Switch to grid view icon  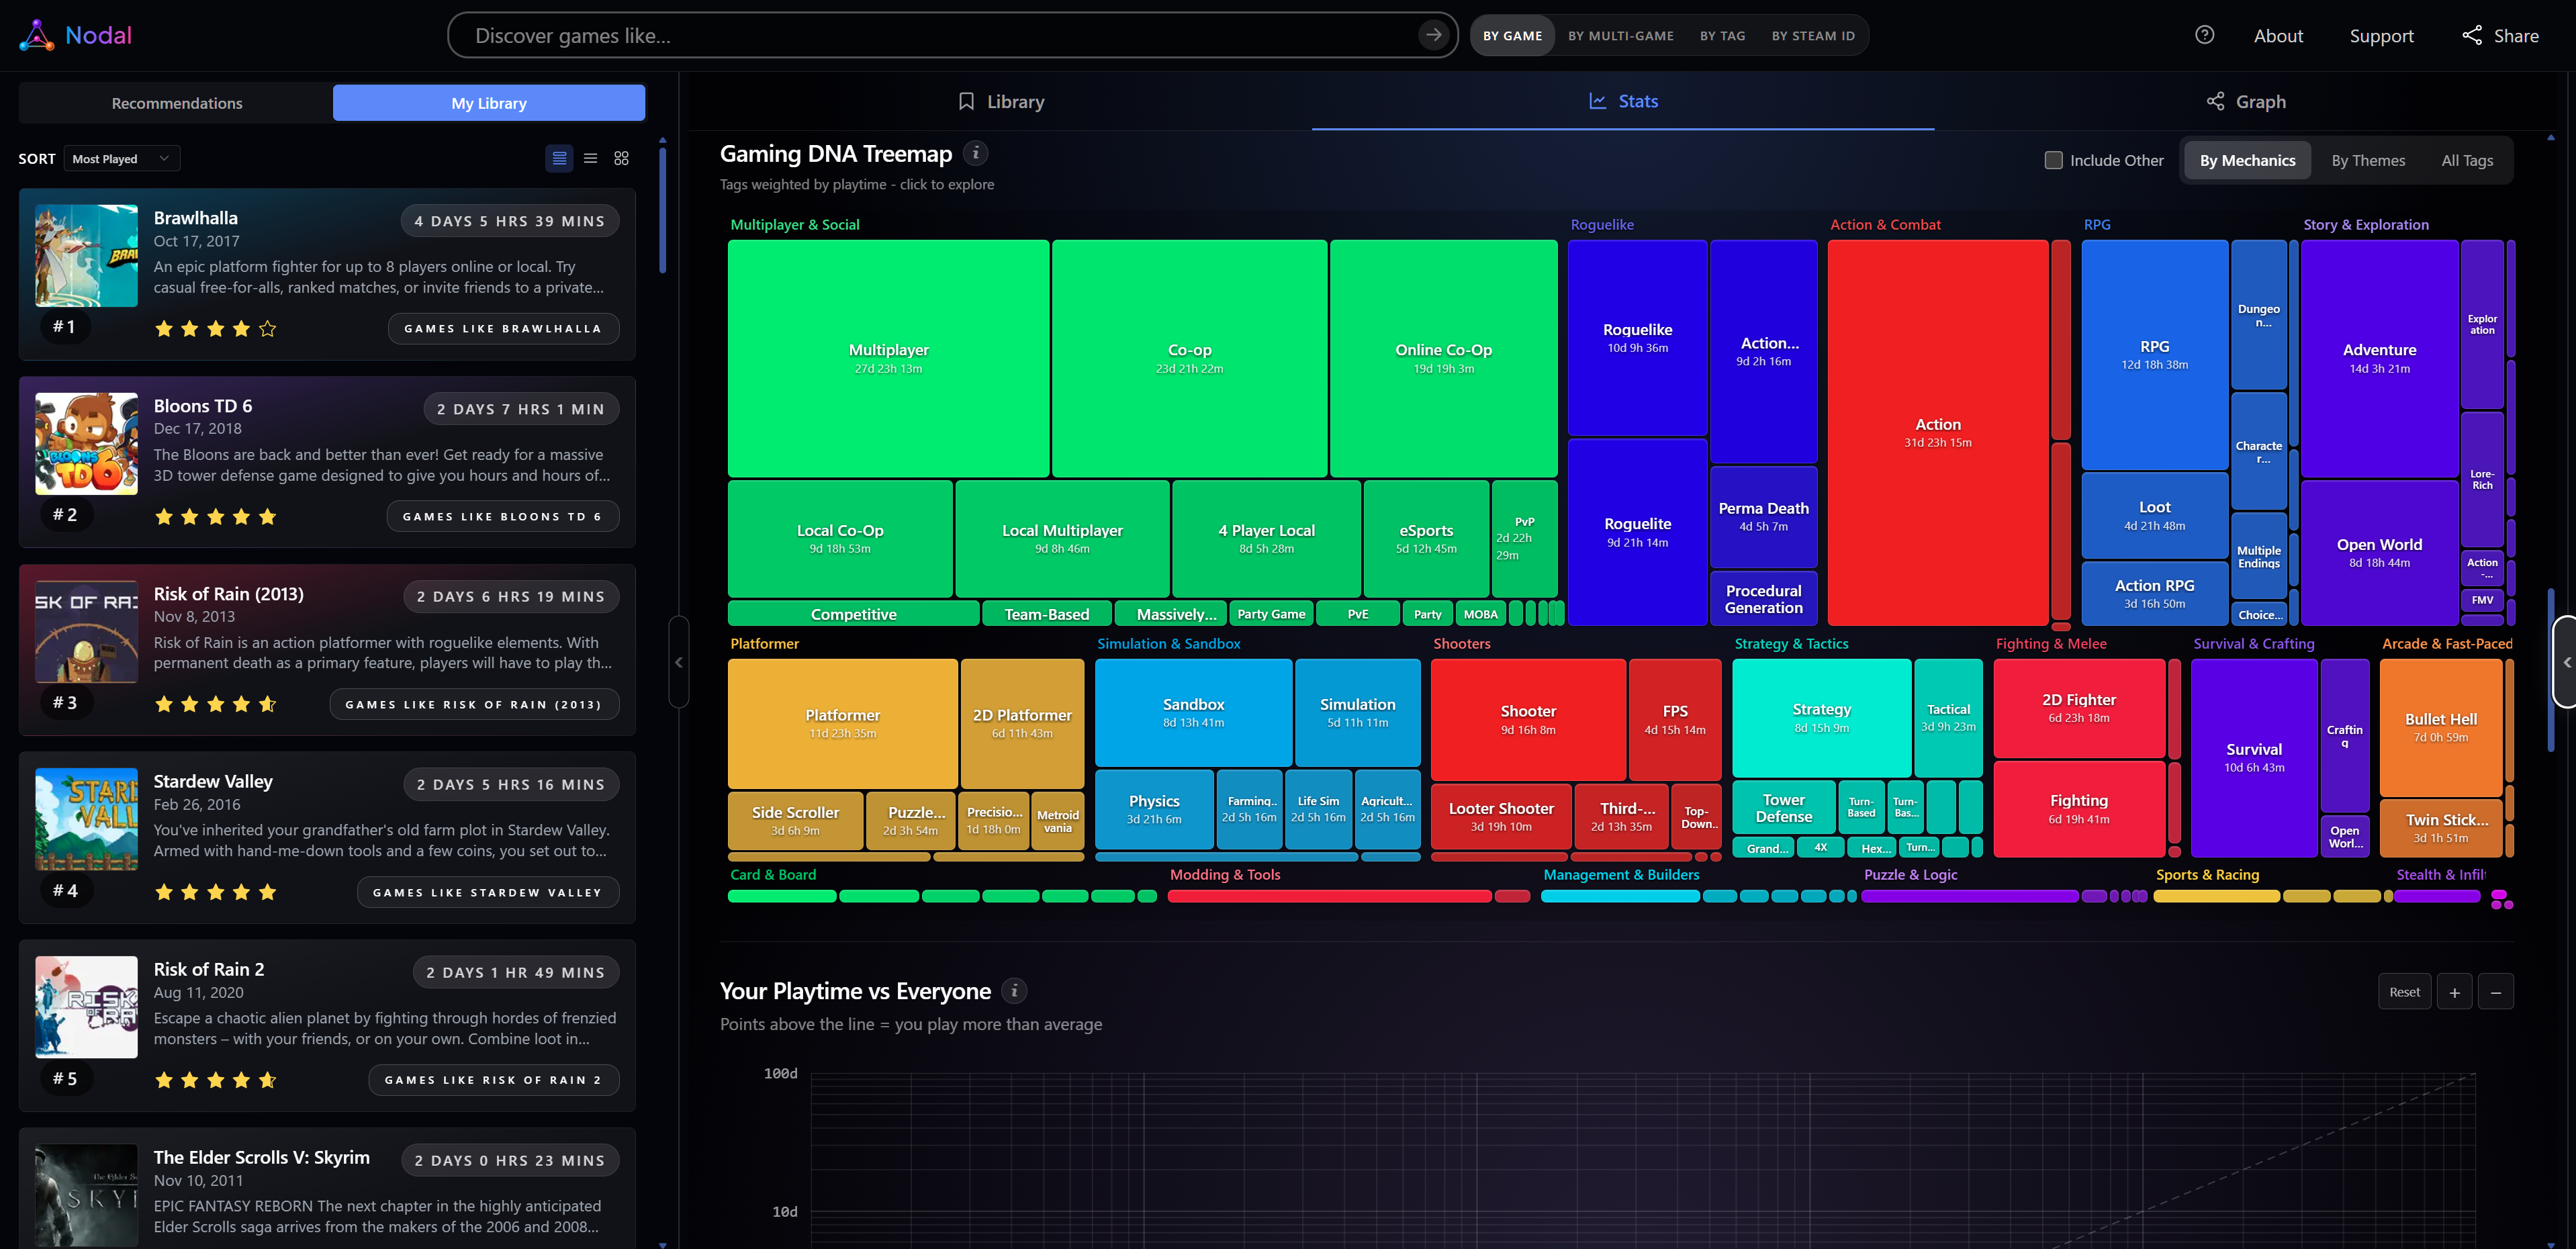click(x=621, y=158)
